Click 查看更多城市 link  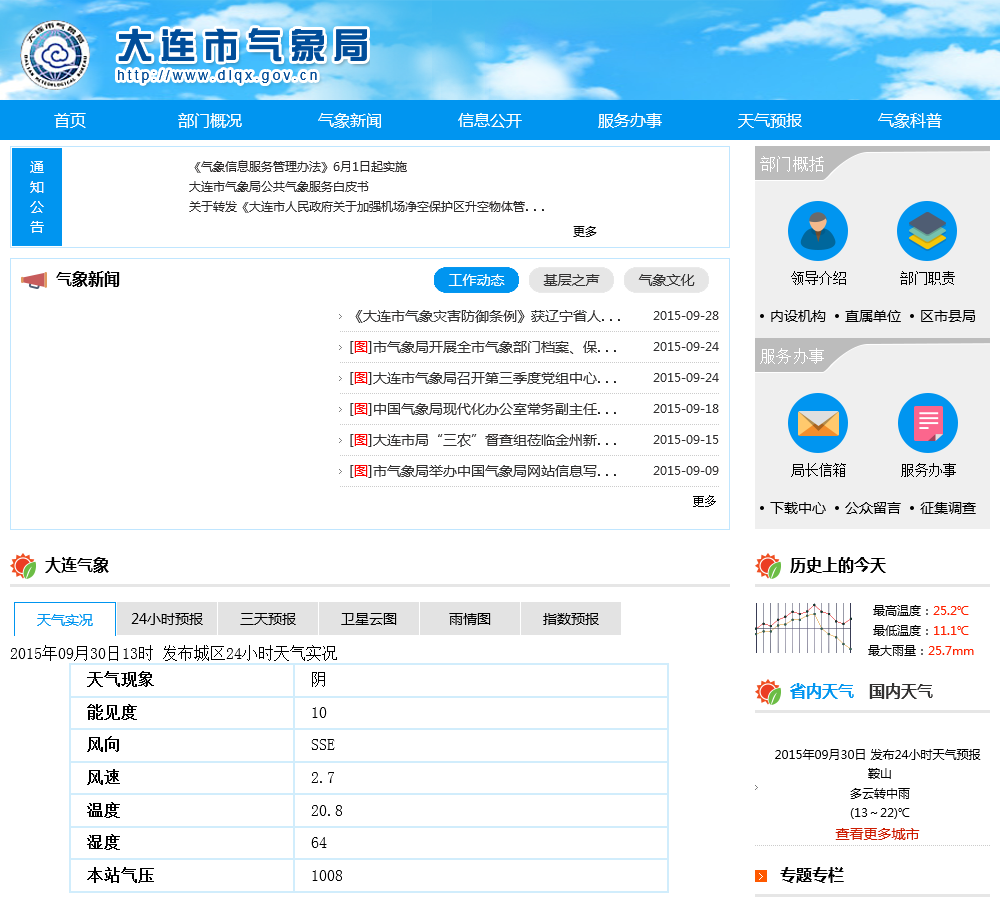(x=877, y=834)
